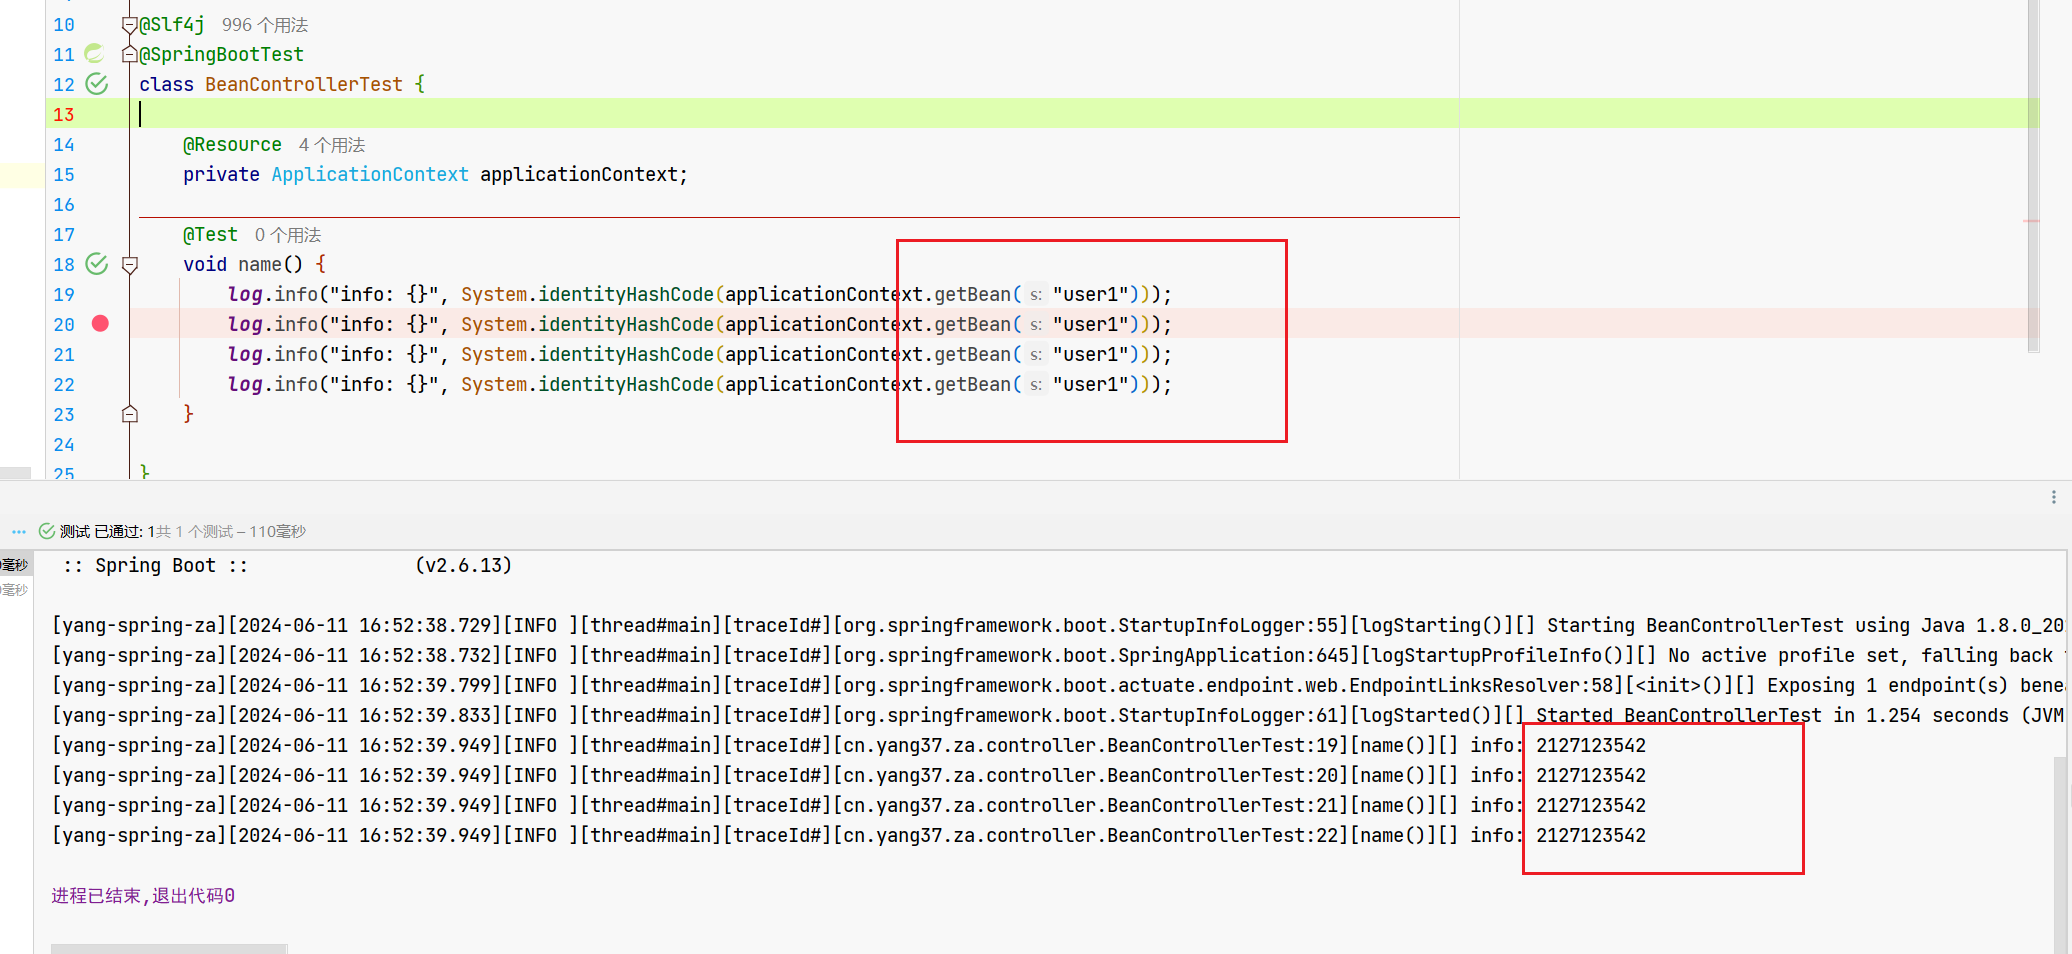This screenshot has height=954, width=2072.
Task: Click the ApplicationContext type name on line 15
Action: pos(370,174)
